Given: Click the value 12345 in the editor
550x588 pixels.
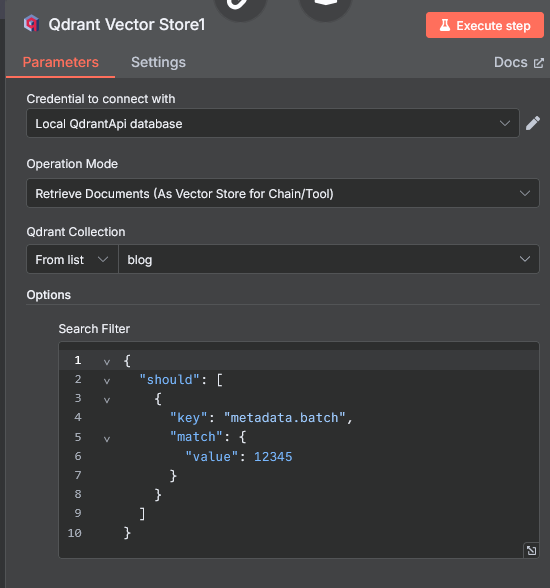Looking at the screenshot, I should [x=273, y=456].
